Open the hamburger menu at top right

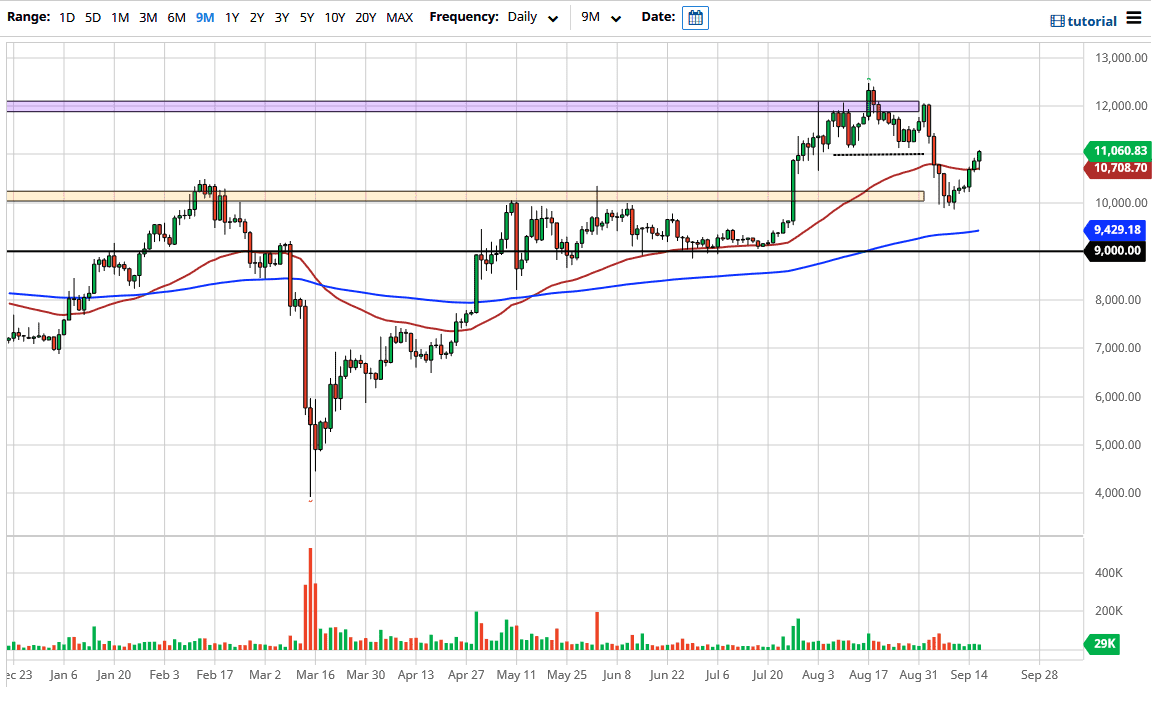[x=1135, y=17]
